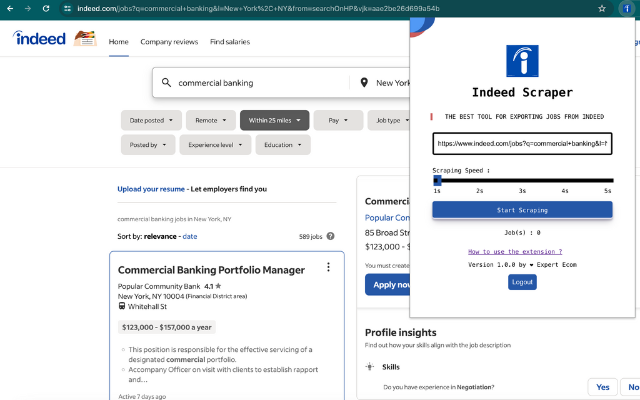
Task: Open the Job type filter dropdown
Action: tap(389, 120)
